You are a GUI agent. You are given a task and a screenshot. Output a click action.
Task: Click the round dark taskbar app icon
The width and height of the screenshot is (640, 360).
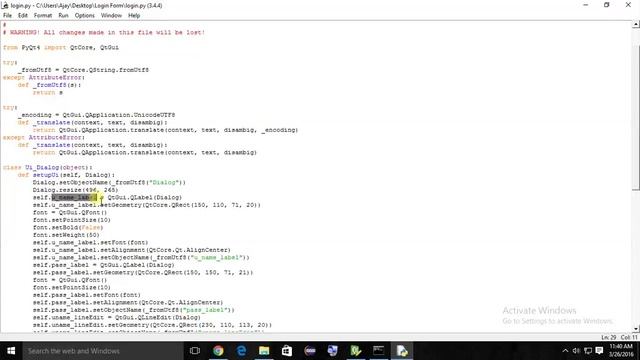(310, 351)
